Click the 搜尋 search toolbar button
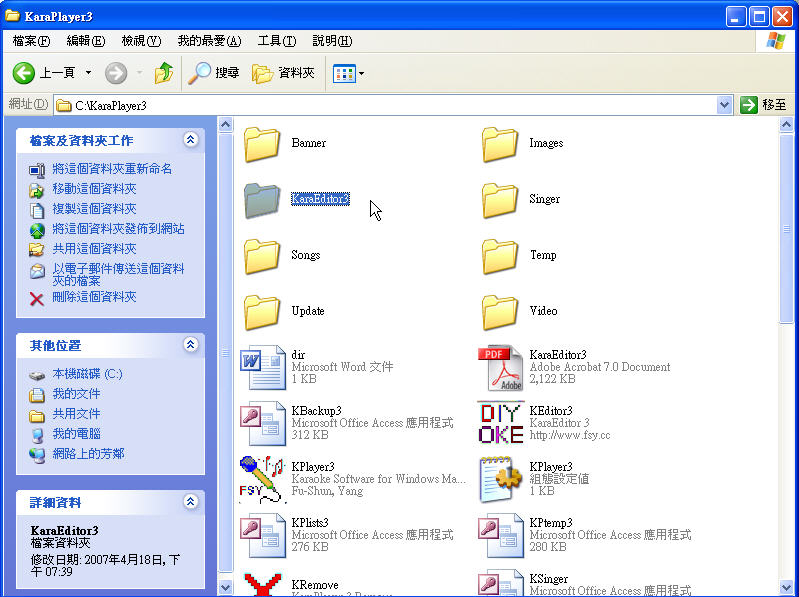The height and width of the screenshot is (597, 799). click(214, 73)
